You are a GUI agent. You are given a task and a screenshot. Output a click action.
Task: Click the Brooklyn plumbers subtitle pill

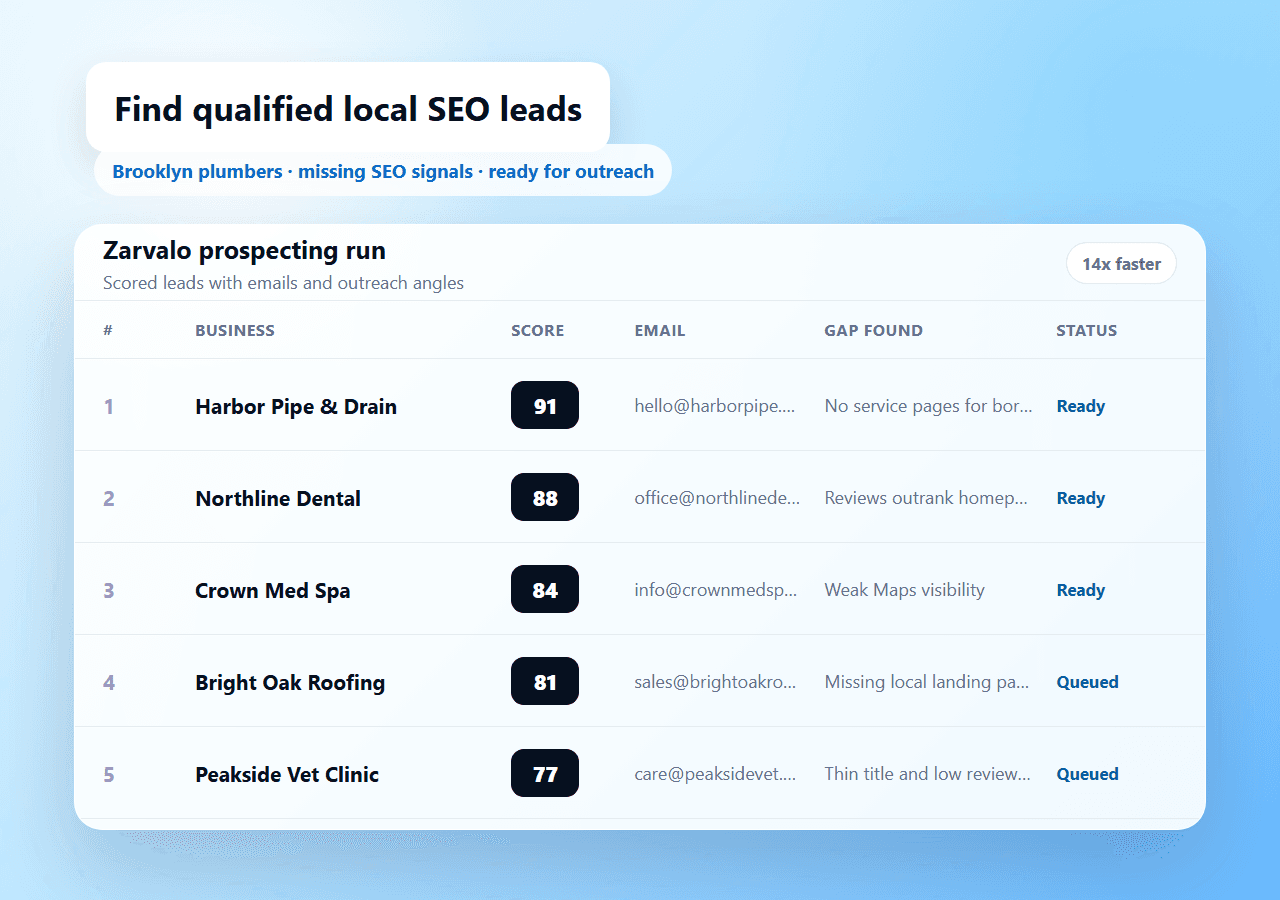pos(383,171)
